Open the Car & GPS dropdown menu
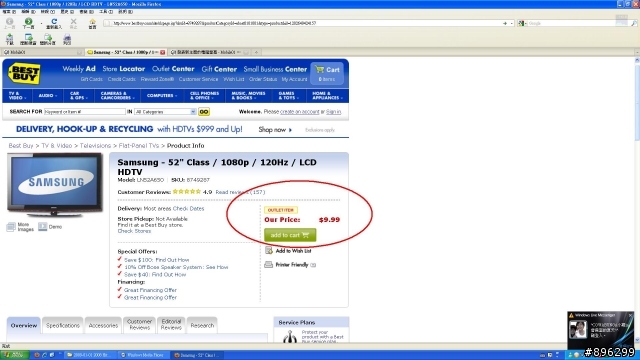640x360 pixels. point(79,96)
